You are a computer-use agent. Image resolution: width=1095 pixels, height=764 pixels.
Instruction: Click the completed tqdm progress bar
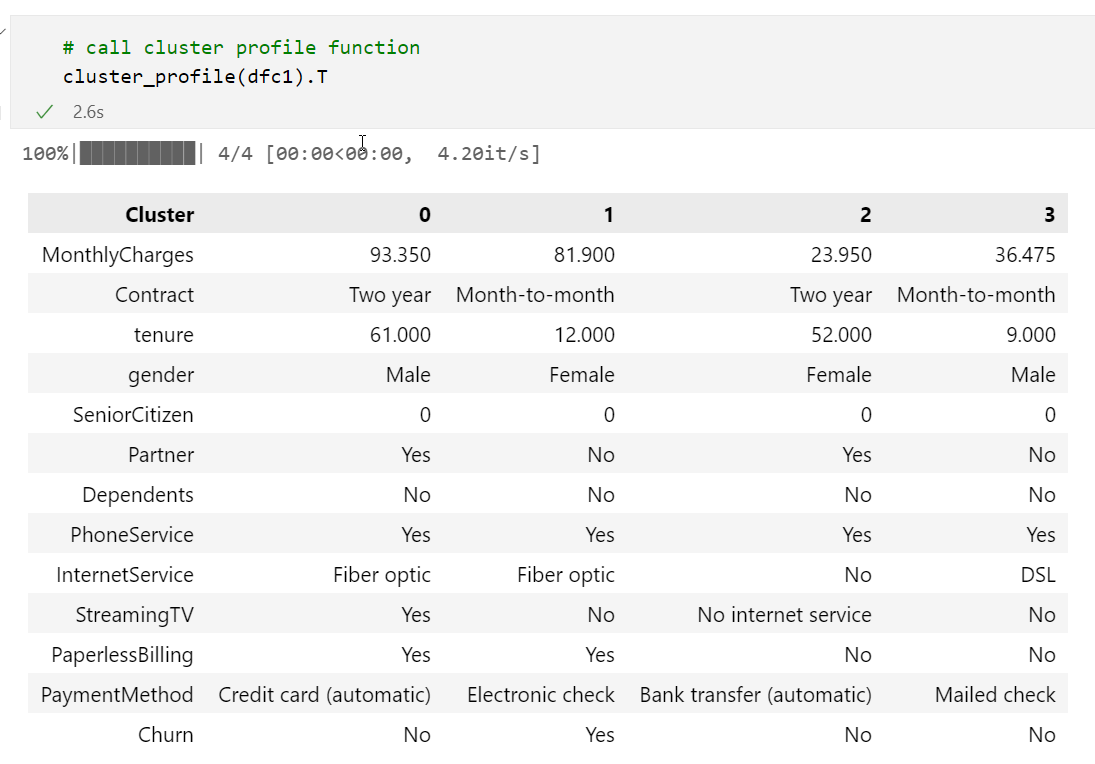click(x=138, y=154)
